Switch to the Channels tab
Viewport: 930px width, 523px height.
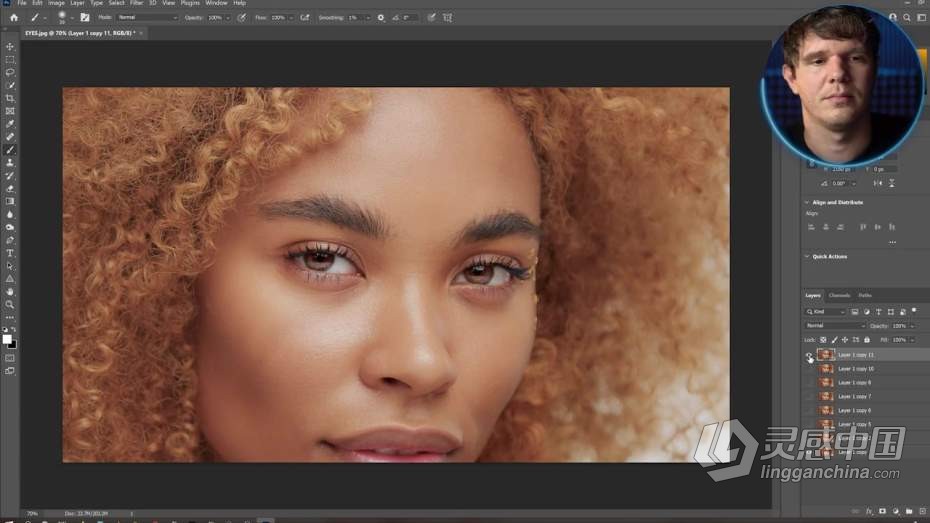click(x=839, y=295)
